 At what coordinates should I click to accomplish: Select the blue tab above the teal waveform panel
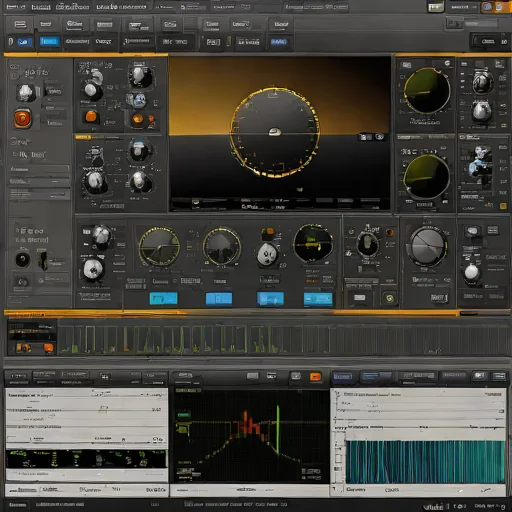pyautogui.click(x=342, y=376)
